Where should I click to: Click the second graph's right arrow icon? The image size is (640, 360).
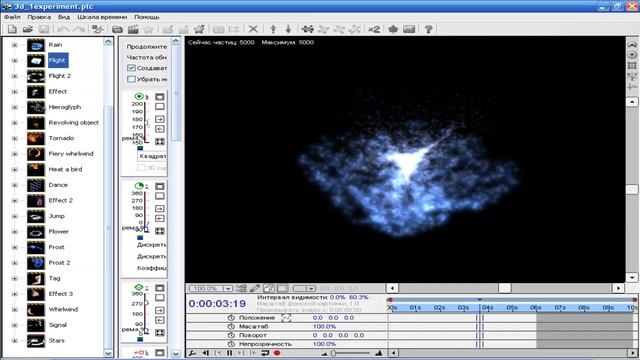[160, 209]
